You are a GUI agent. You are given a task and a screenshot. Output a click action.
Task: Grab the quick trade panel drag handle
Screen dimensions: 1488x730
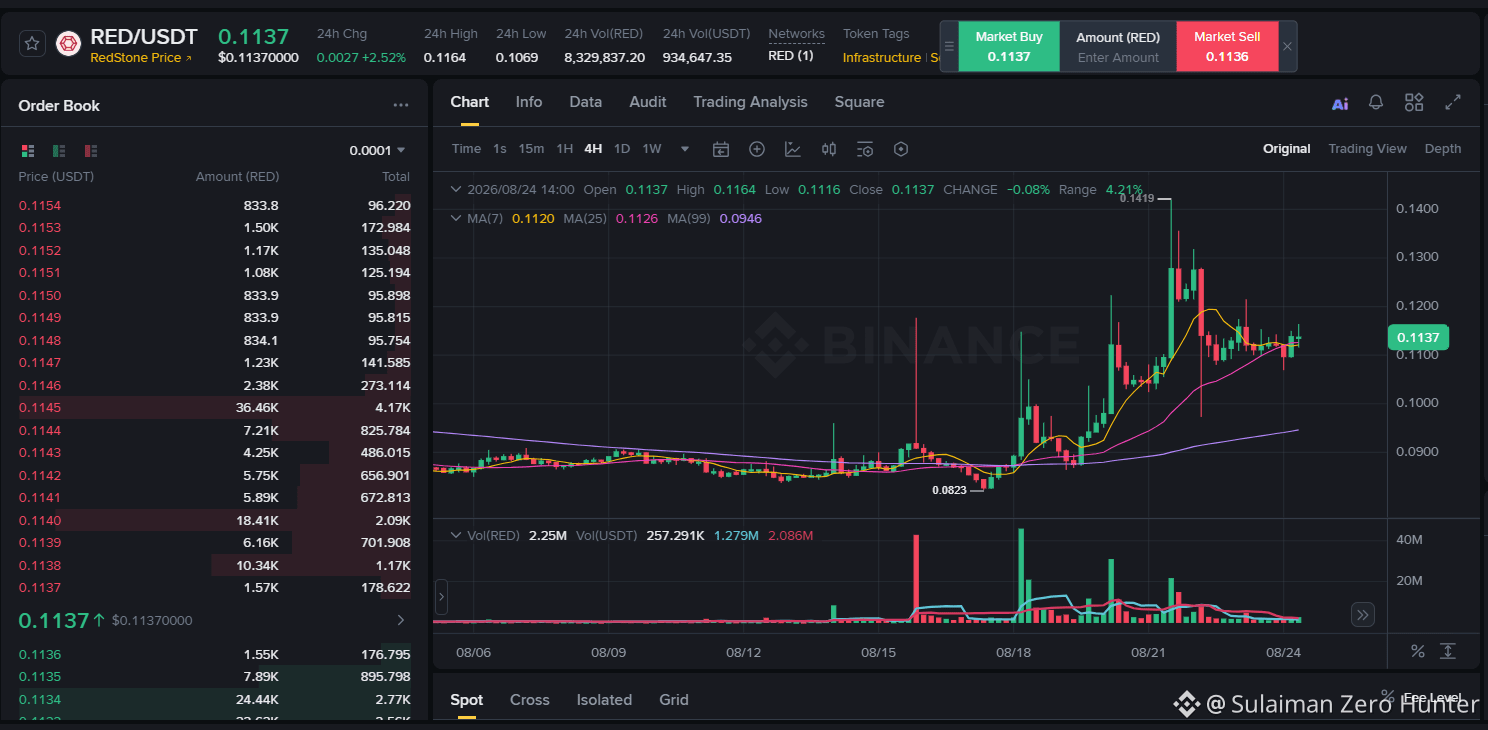pos(949,46)
